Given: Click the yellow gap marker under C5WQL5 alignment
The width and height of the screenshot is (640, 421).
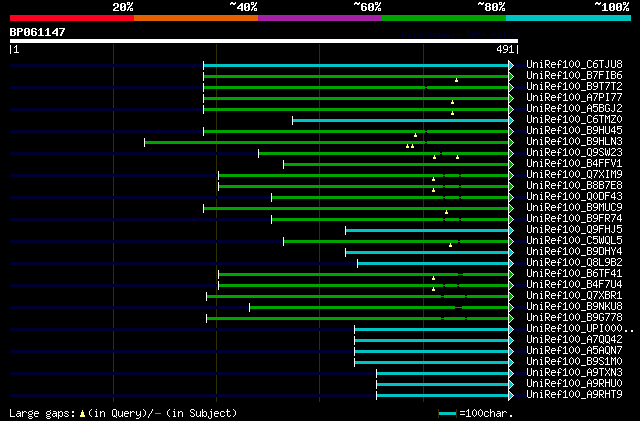Looking at the screenshot, I should coord(451,246).
